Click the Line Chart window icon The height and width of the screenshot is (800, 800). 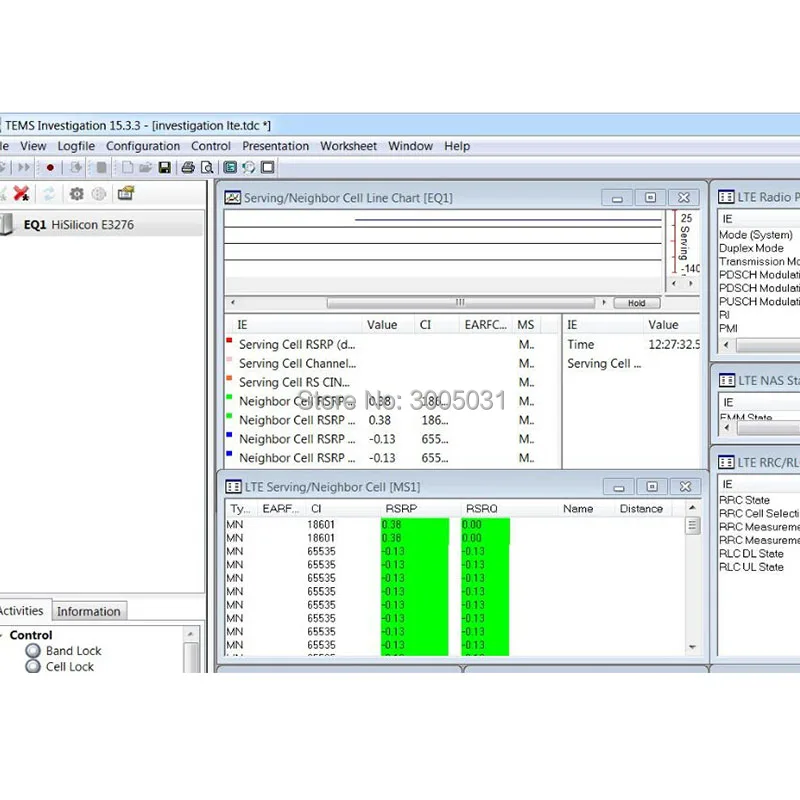[x=233, y=198]
